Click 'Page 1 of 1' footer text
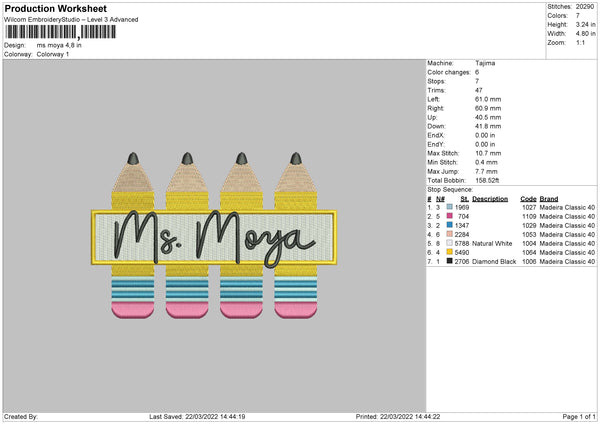The height and width of the screenshot is (424, 600). pyautogui.click(x=579, y=417)
